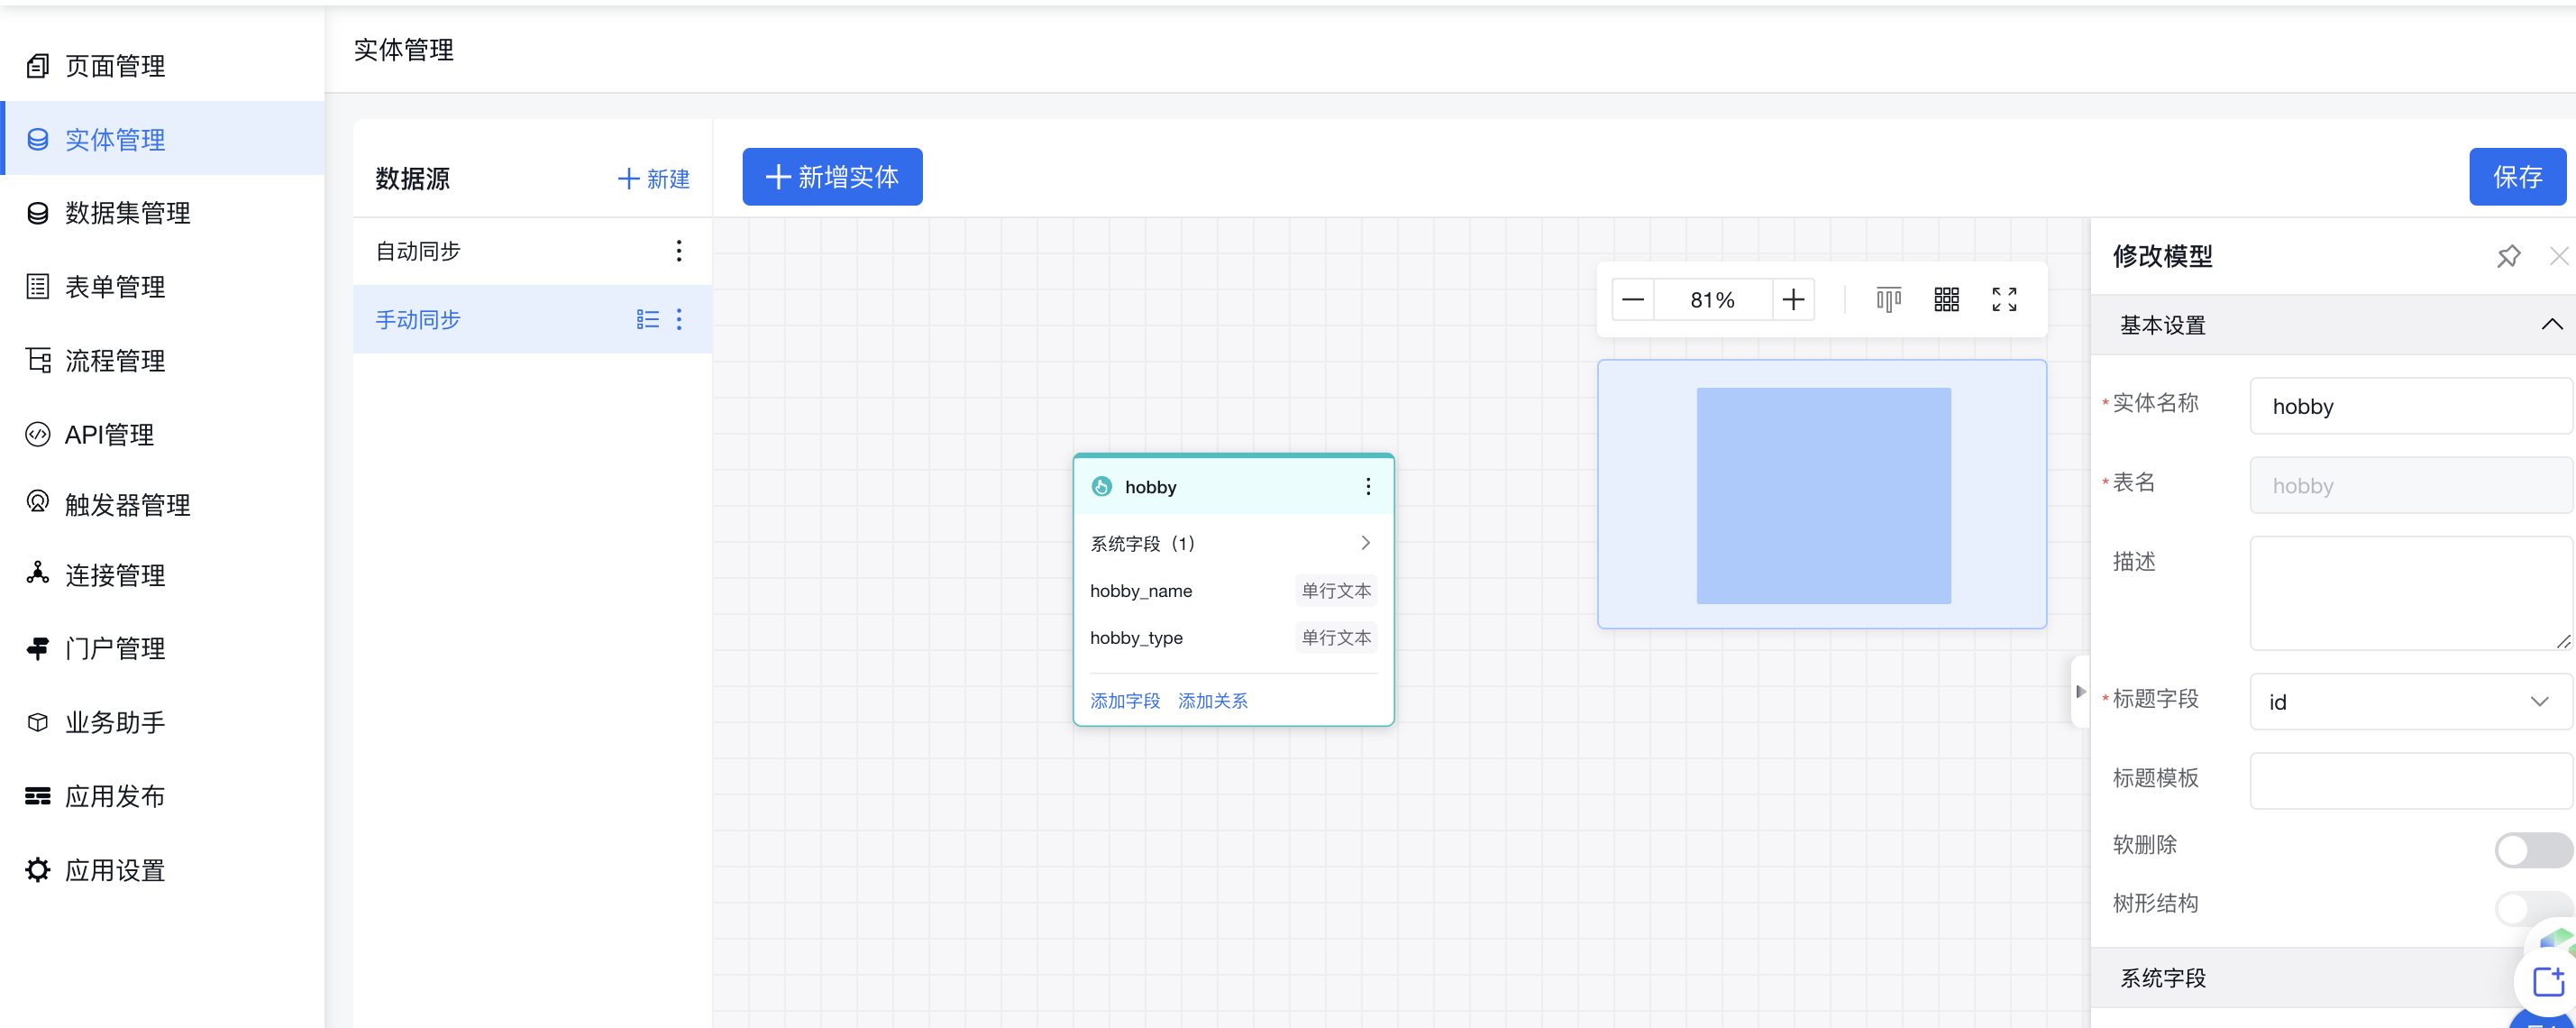Image resolution: width=2576 pixels, height=1028 pixels.
Task: Click 单行文本 tag beside hobby_type
Action: click(1336, 638)
